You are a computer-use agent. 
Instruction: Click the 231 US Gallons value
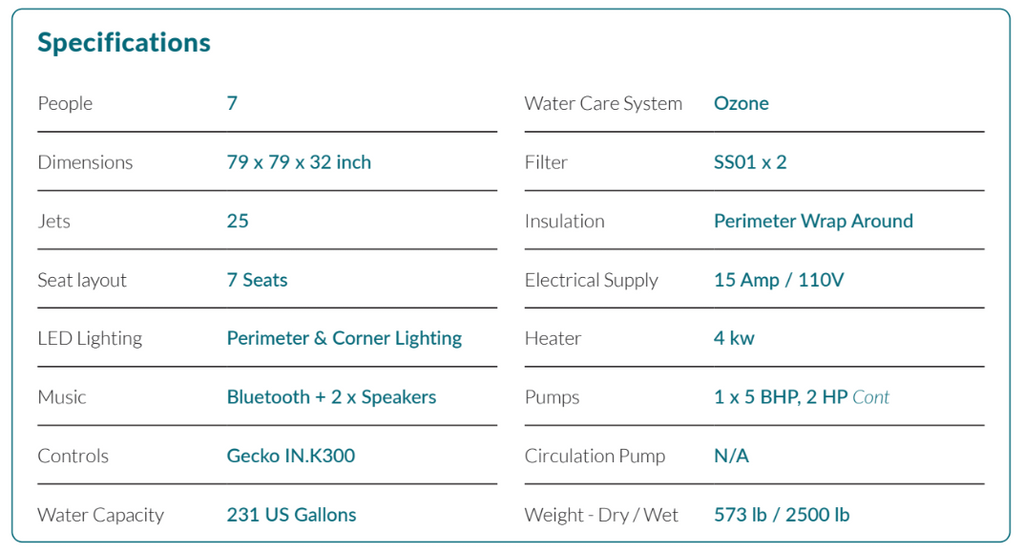point(291,515)
